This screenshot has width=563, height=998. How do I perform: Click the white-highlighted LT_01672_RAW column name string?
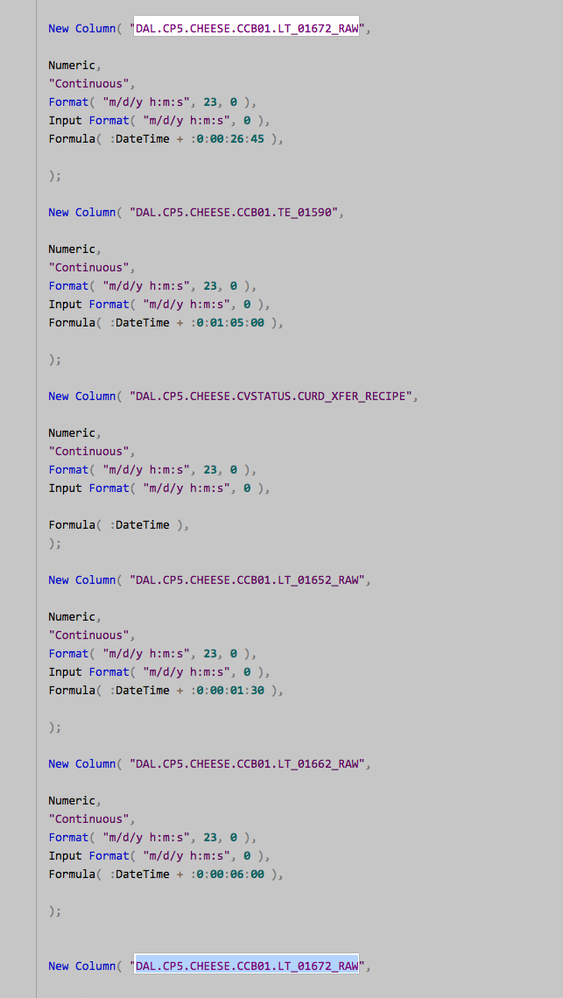point(246,29)
